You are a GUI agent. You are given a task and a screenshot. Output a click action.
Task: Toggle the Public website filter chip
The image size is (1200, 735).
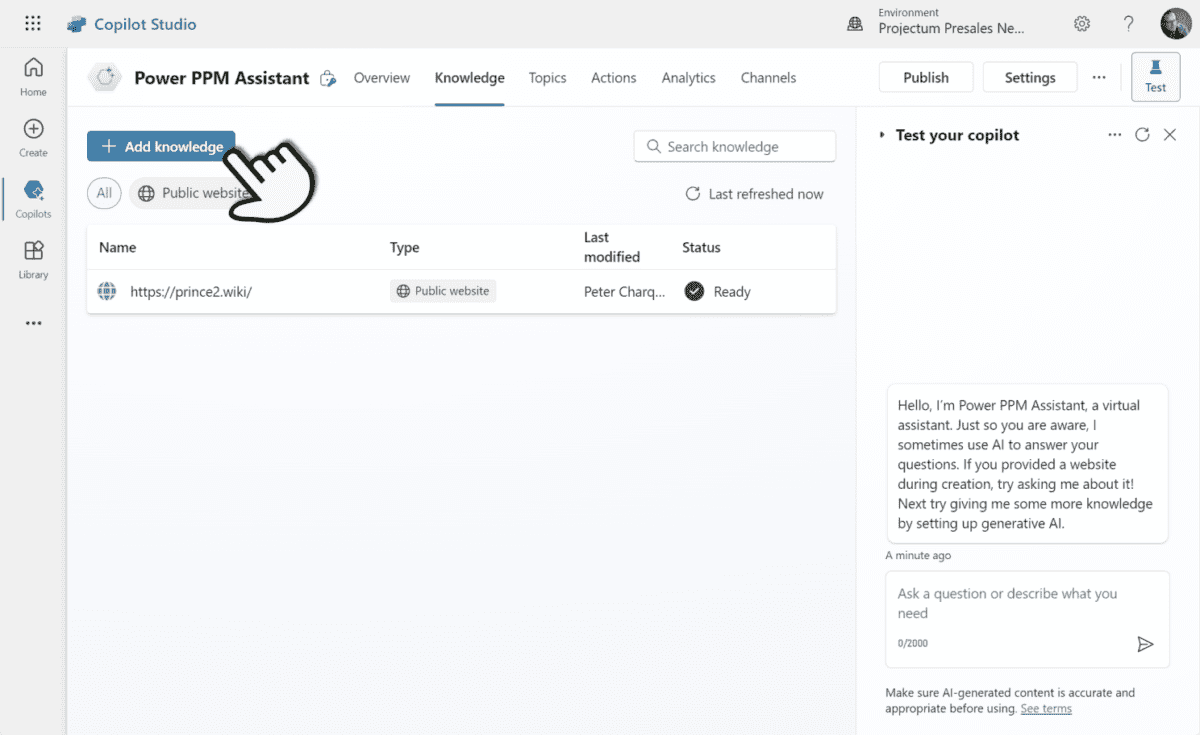pyautogui.click(x=190, y=193)
